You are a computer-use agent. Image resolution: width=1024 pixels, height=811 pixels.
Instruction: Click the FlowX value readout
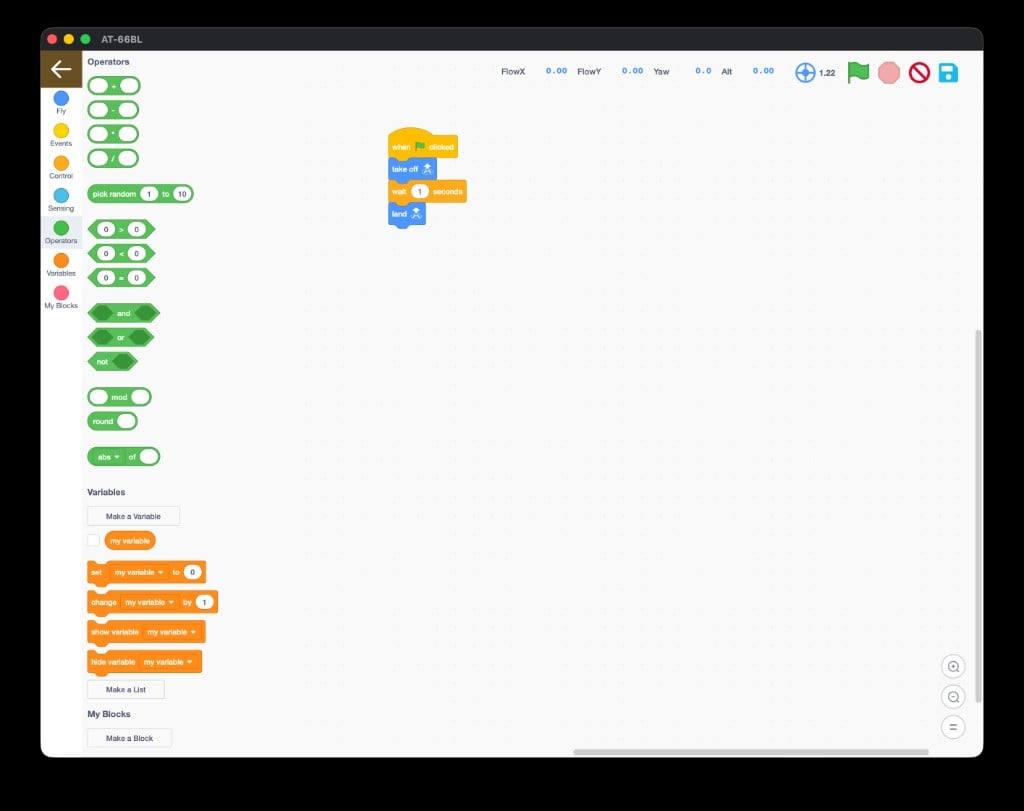tap(556, 71)
